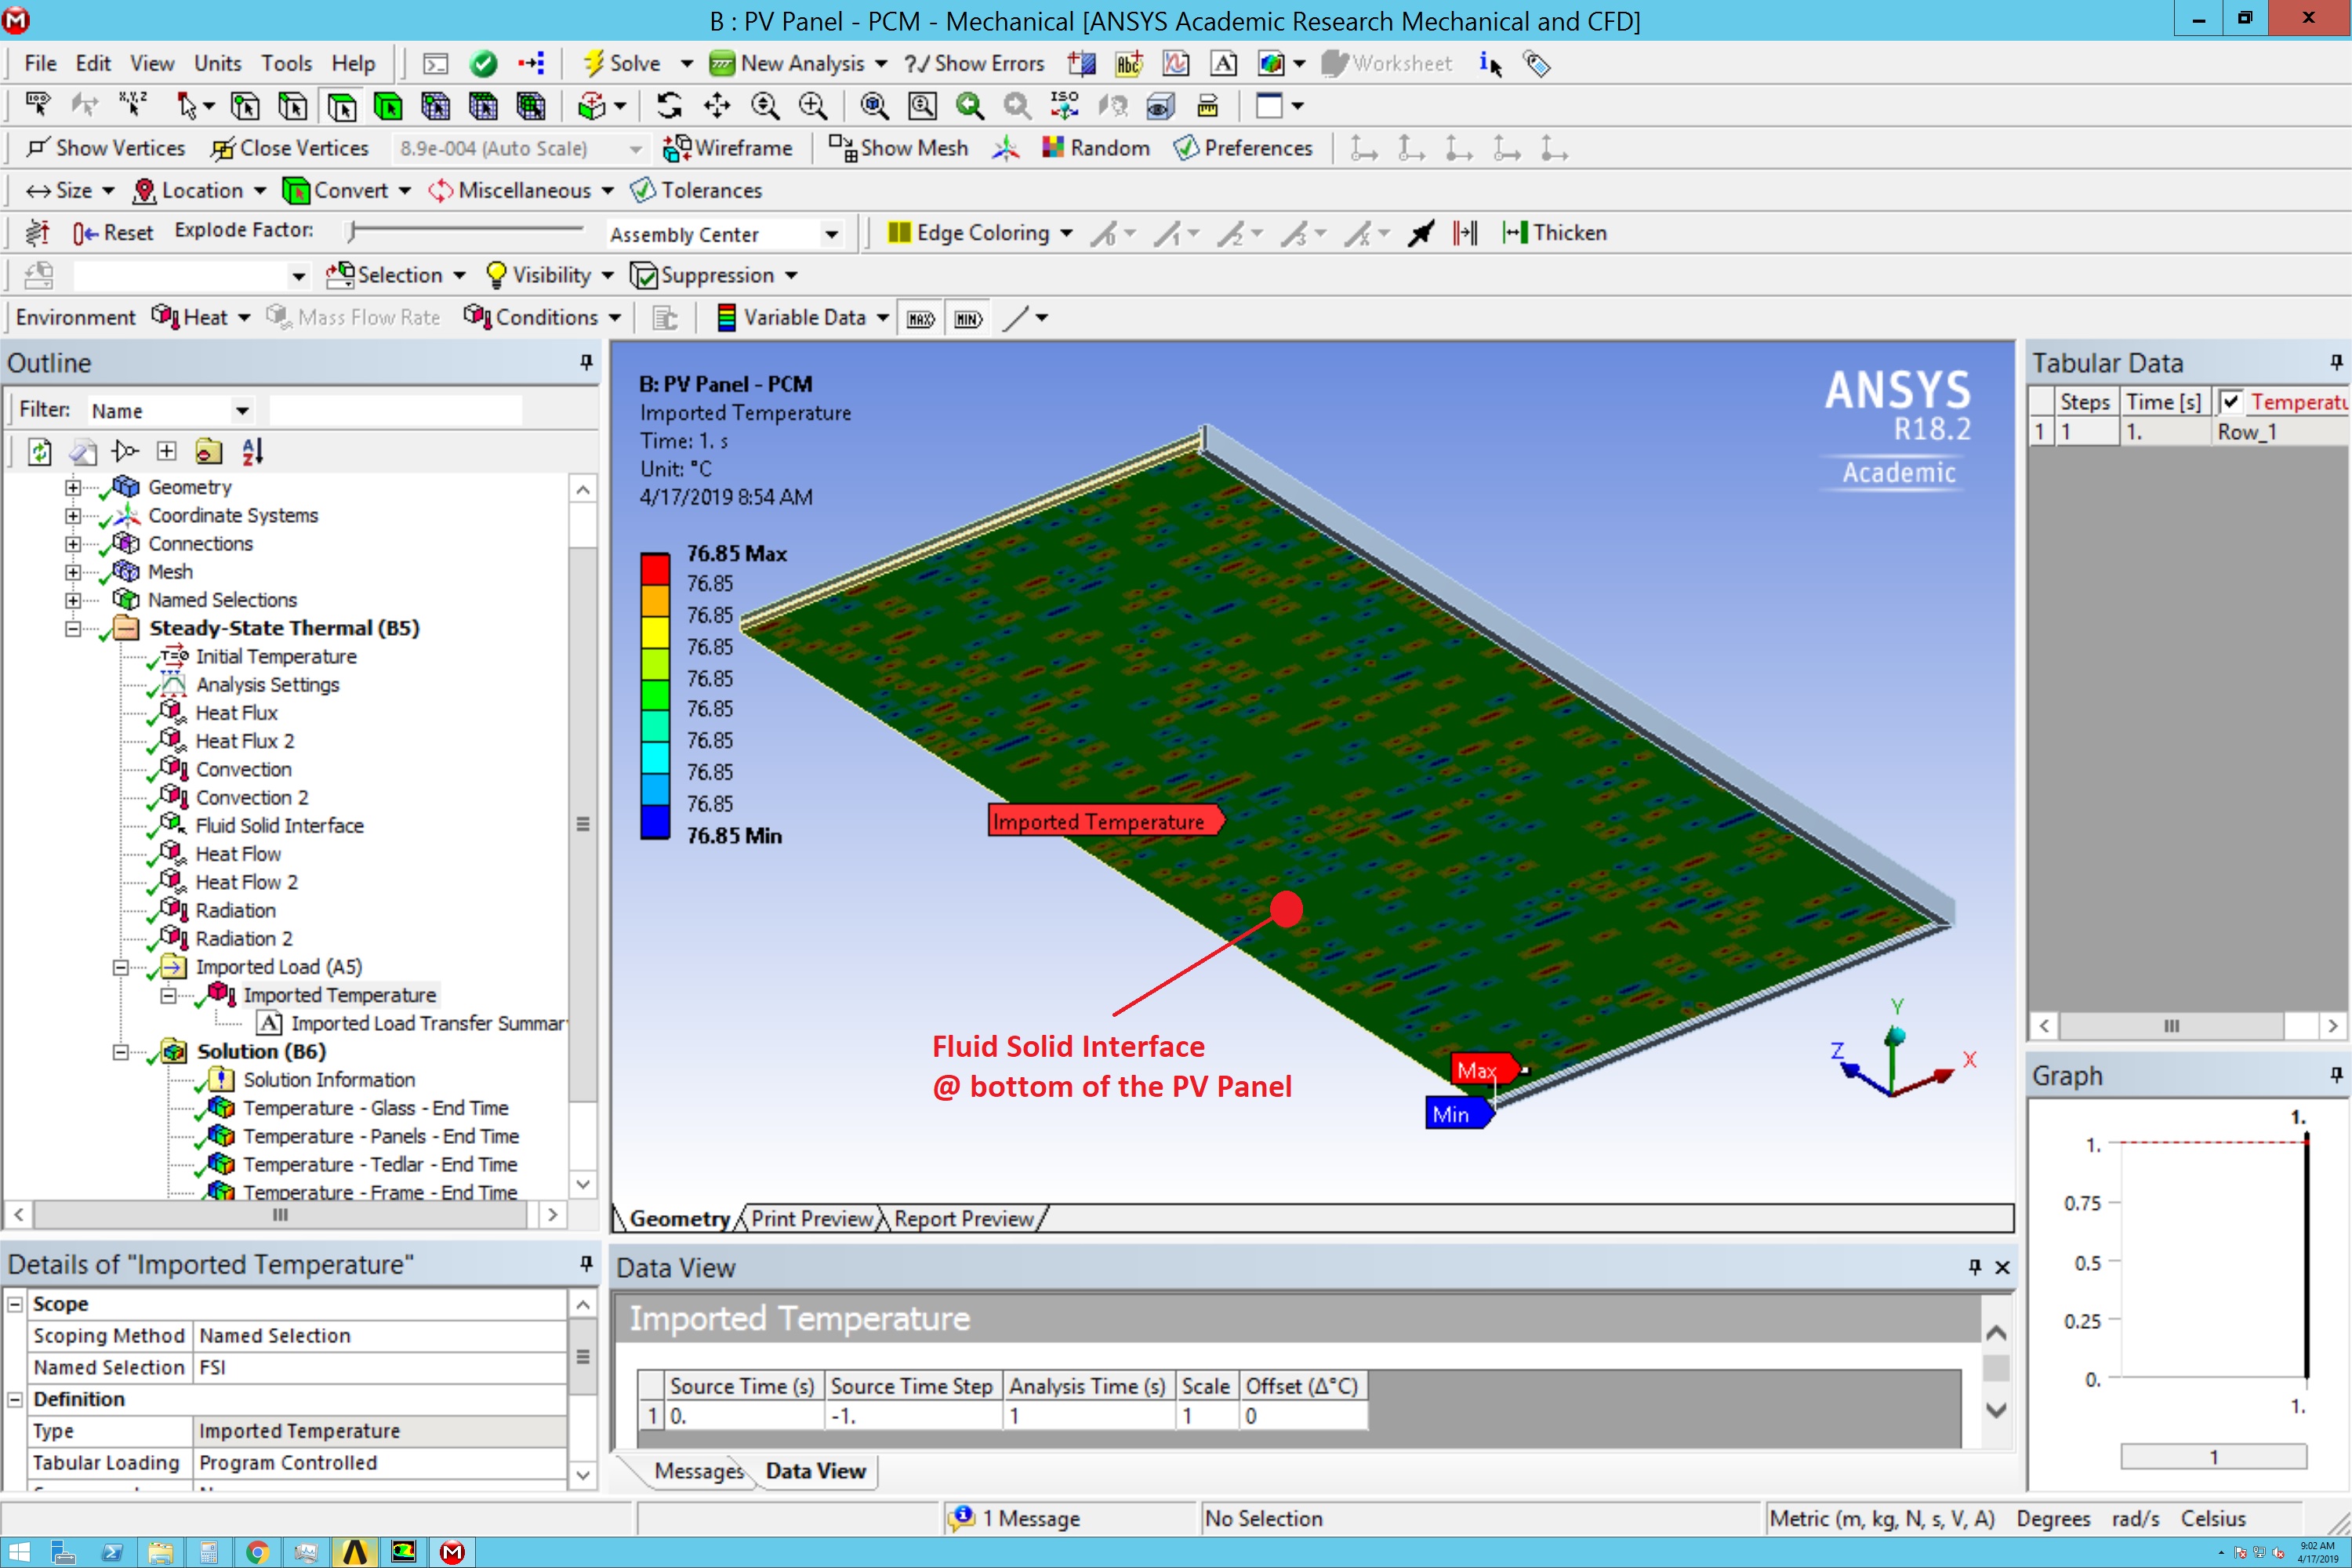Open the Preferences button

(x=1243, y=148)
